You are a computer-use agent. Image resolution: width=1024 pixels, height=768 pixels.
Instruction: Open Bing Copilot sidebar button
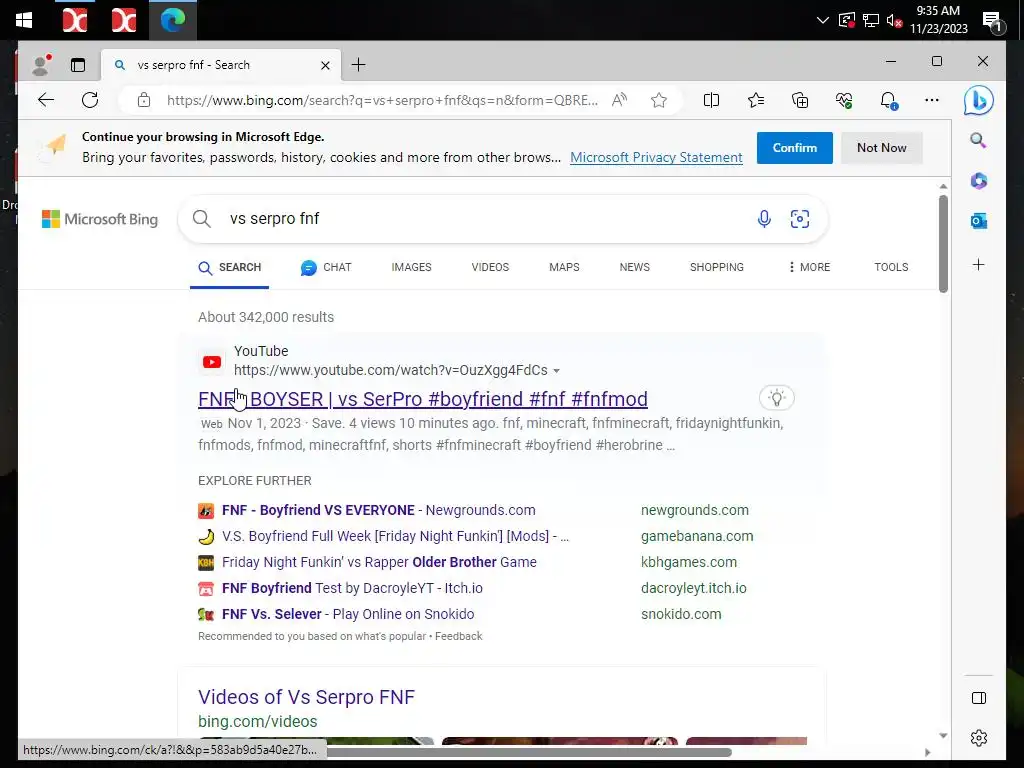978,101
